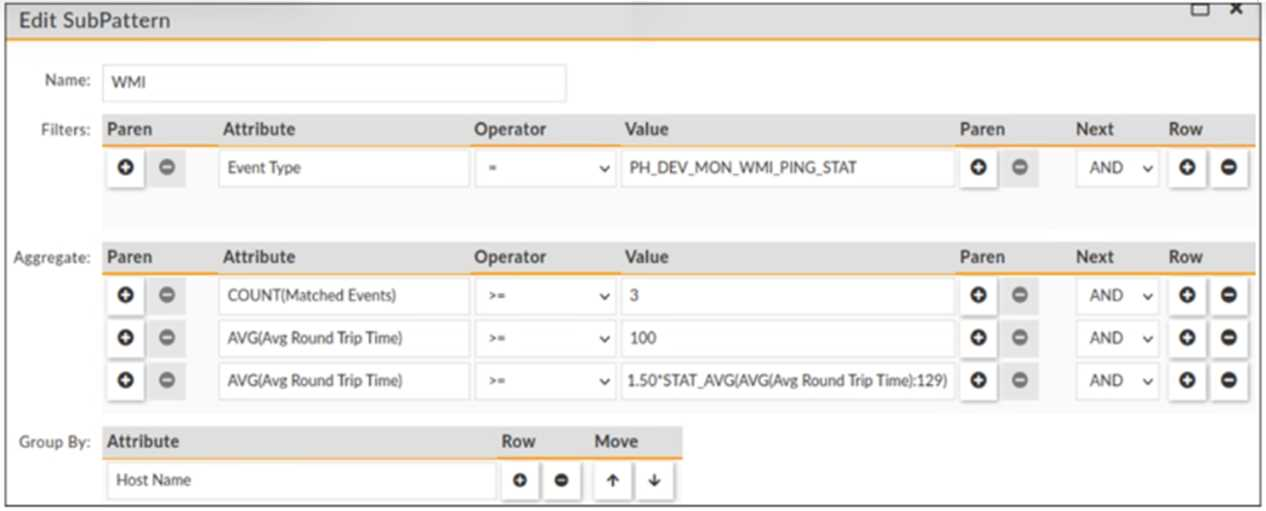Change Next AND dropdown on Event Type row
This screenshot has width=1266, height=511.
[1119, 168]
